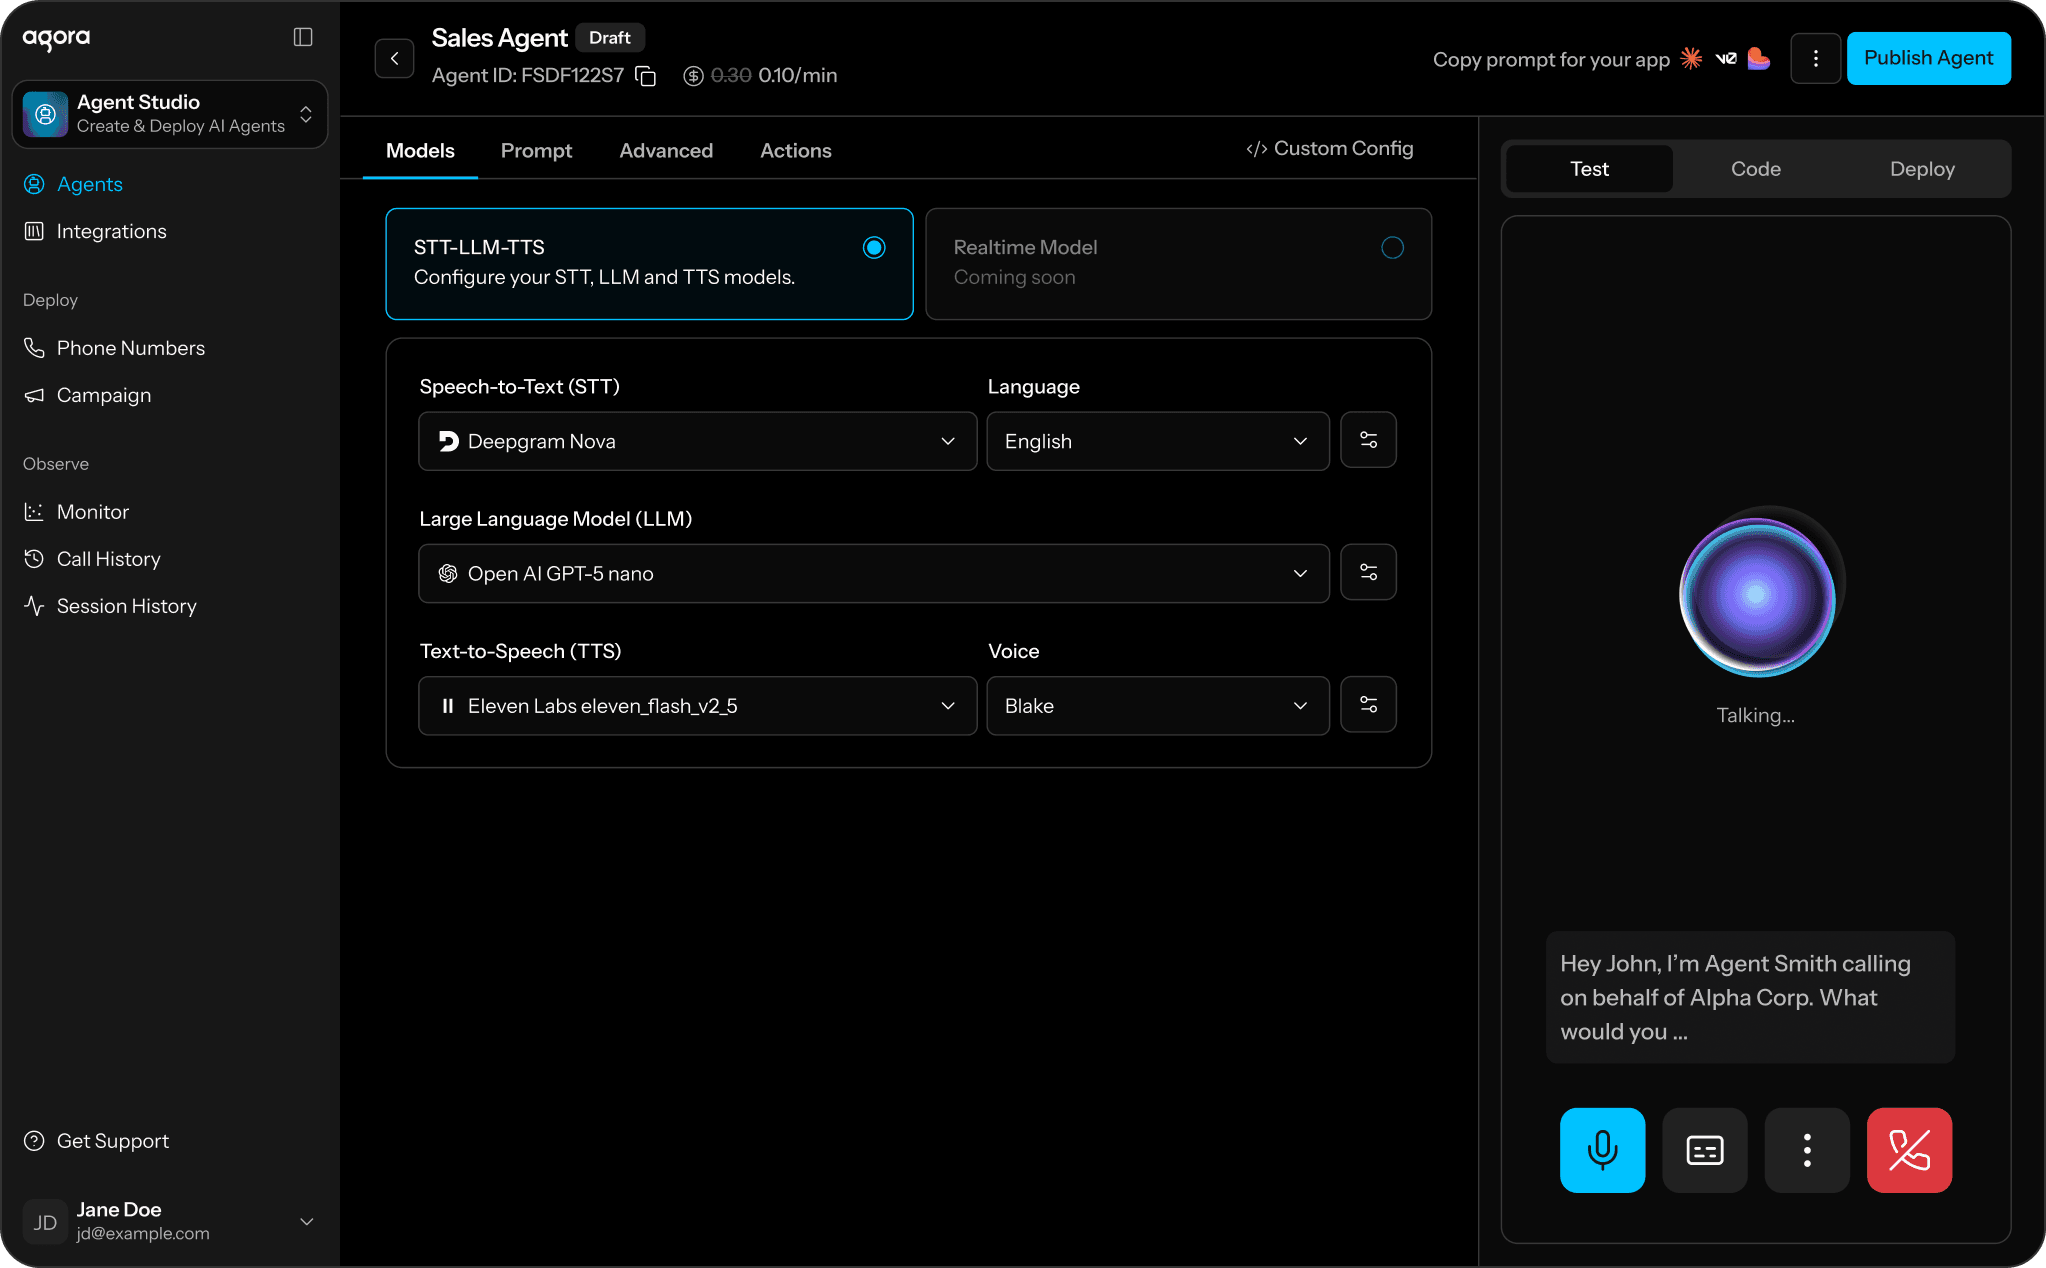Copy the Agent ID to clipboard
The image size is (2046, 1268).
[x=646, y=76]
